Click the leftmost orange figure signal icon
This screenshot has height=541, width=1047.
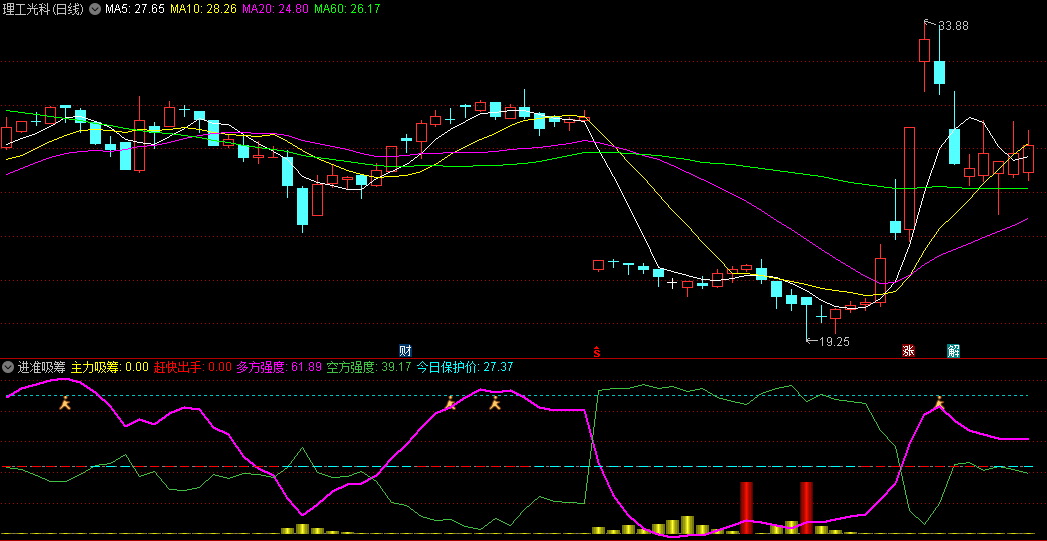65,403
